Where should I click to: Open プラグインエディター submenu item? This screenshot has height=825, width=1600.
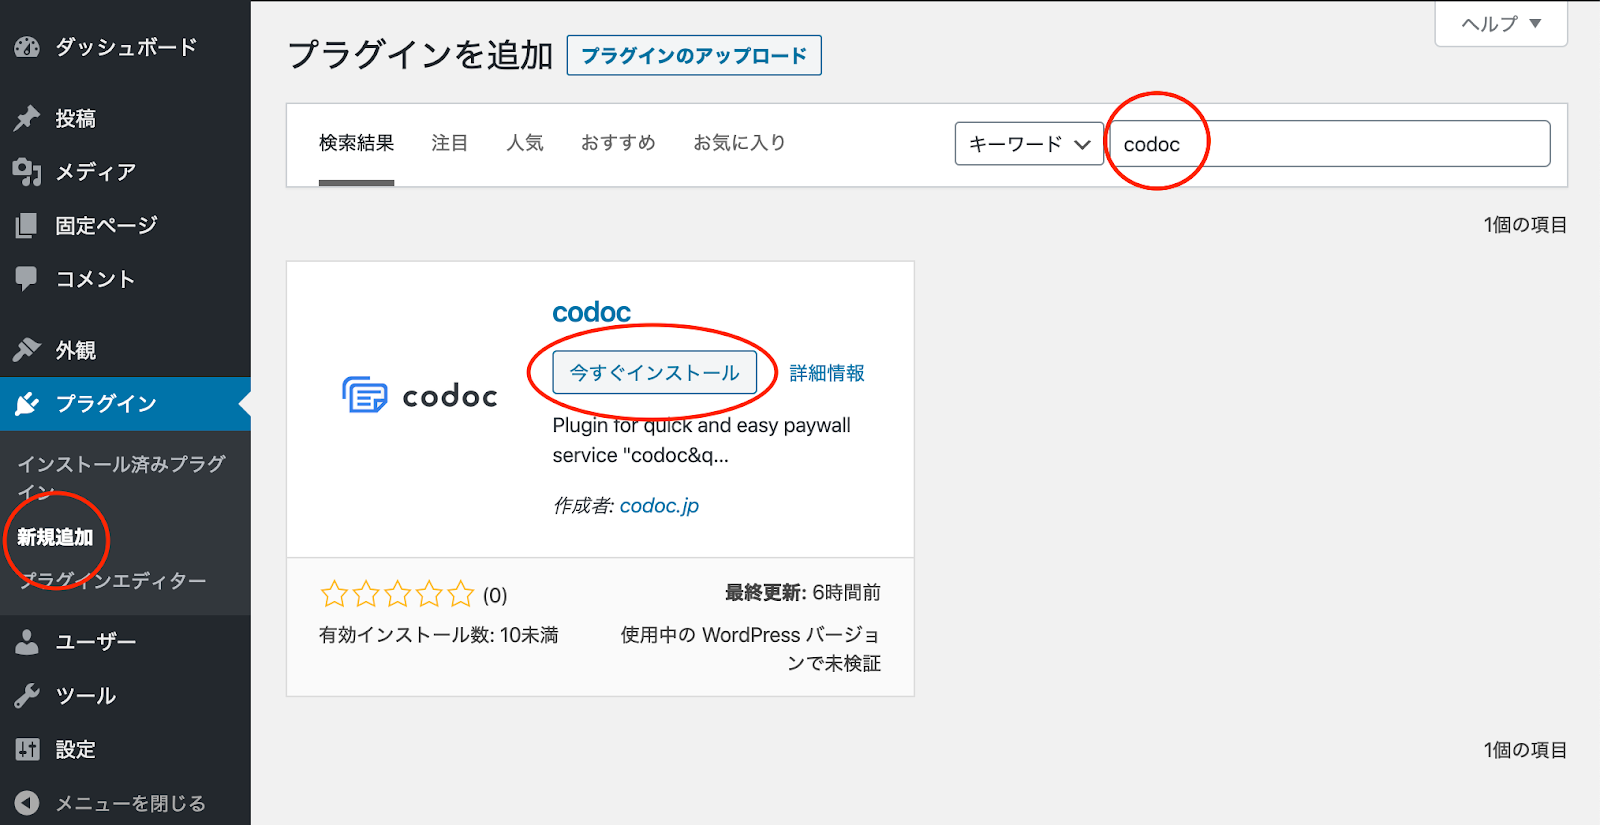[112, 581]
